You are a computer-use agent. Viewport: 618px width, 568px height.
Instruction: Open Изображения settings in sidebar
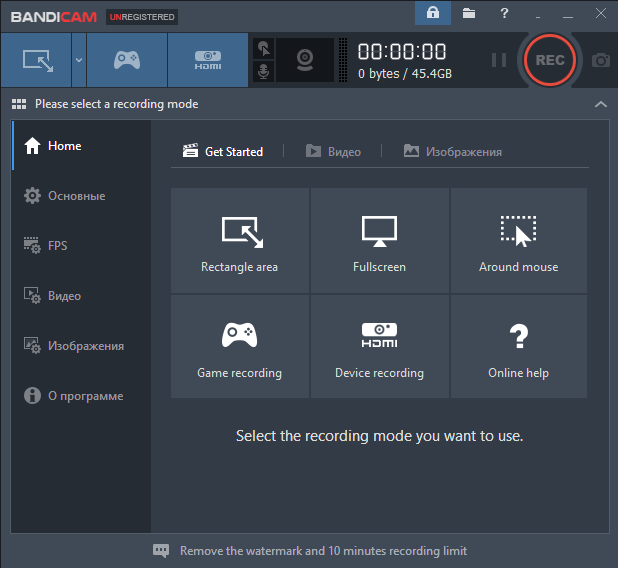point(81,346)
